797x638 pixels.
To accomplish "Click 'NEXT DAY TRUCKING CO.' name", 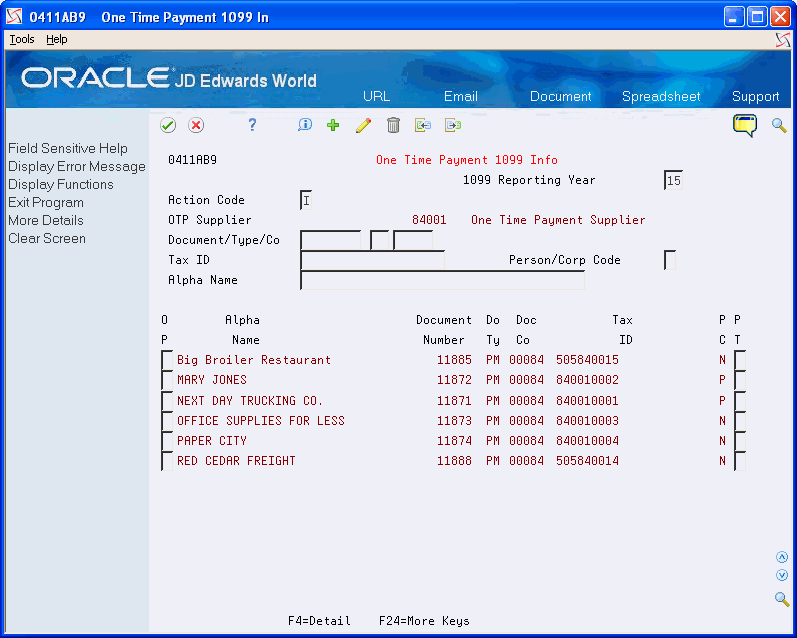I will 250,401.
